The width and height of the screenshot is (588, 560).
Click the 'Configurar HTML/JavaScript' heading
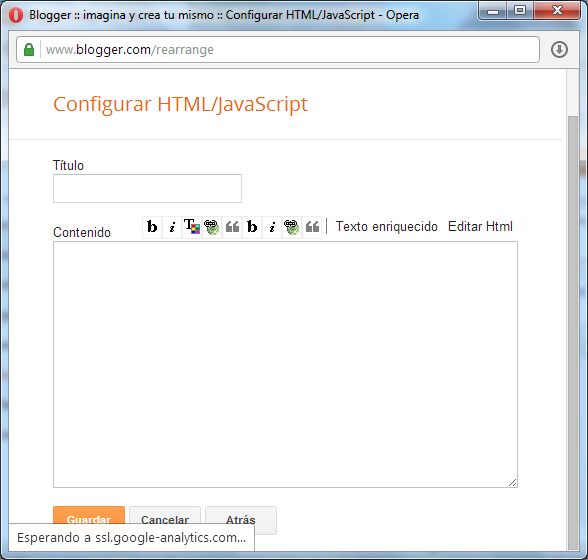pyautogui.click(x=180, y=104)
